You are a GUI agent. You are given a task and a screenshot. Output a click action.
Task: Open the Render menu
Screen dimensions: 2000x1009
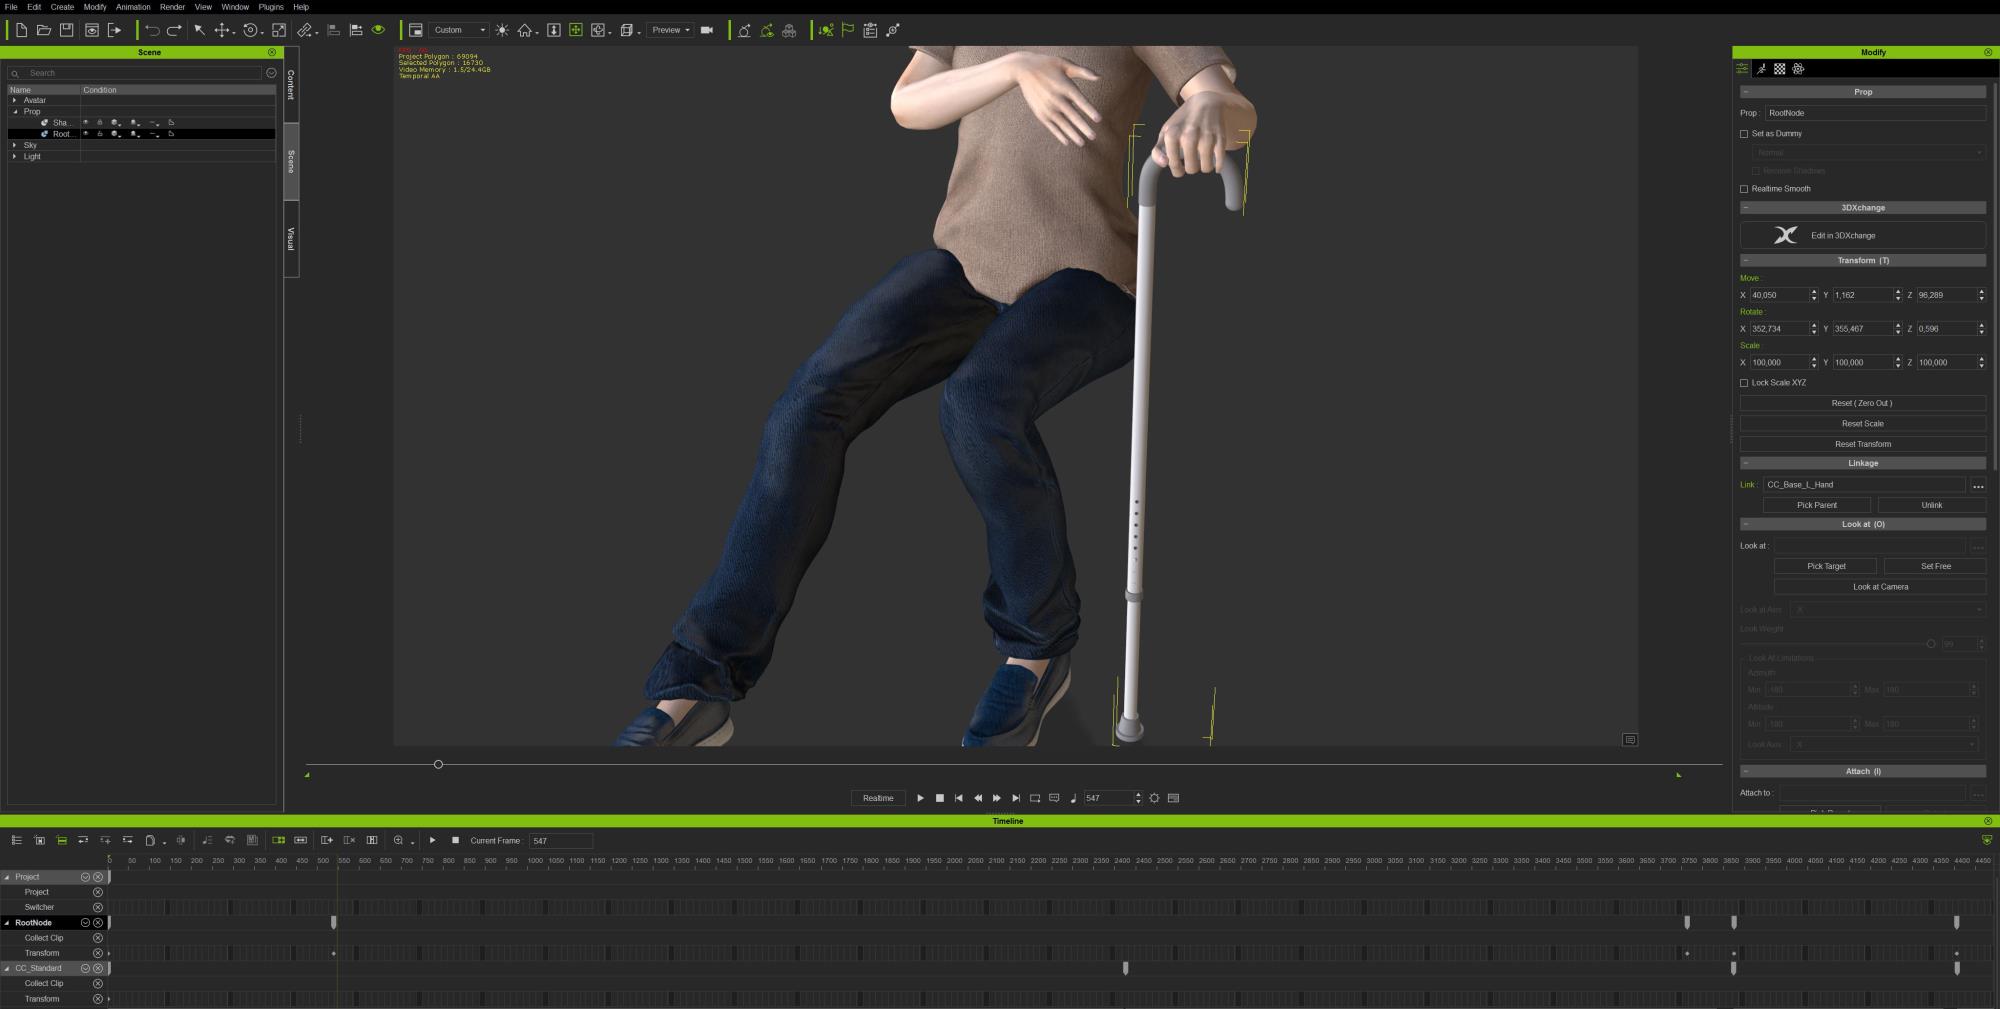point(172,7)
